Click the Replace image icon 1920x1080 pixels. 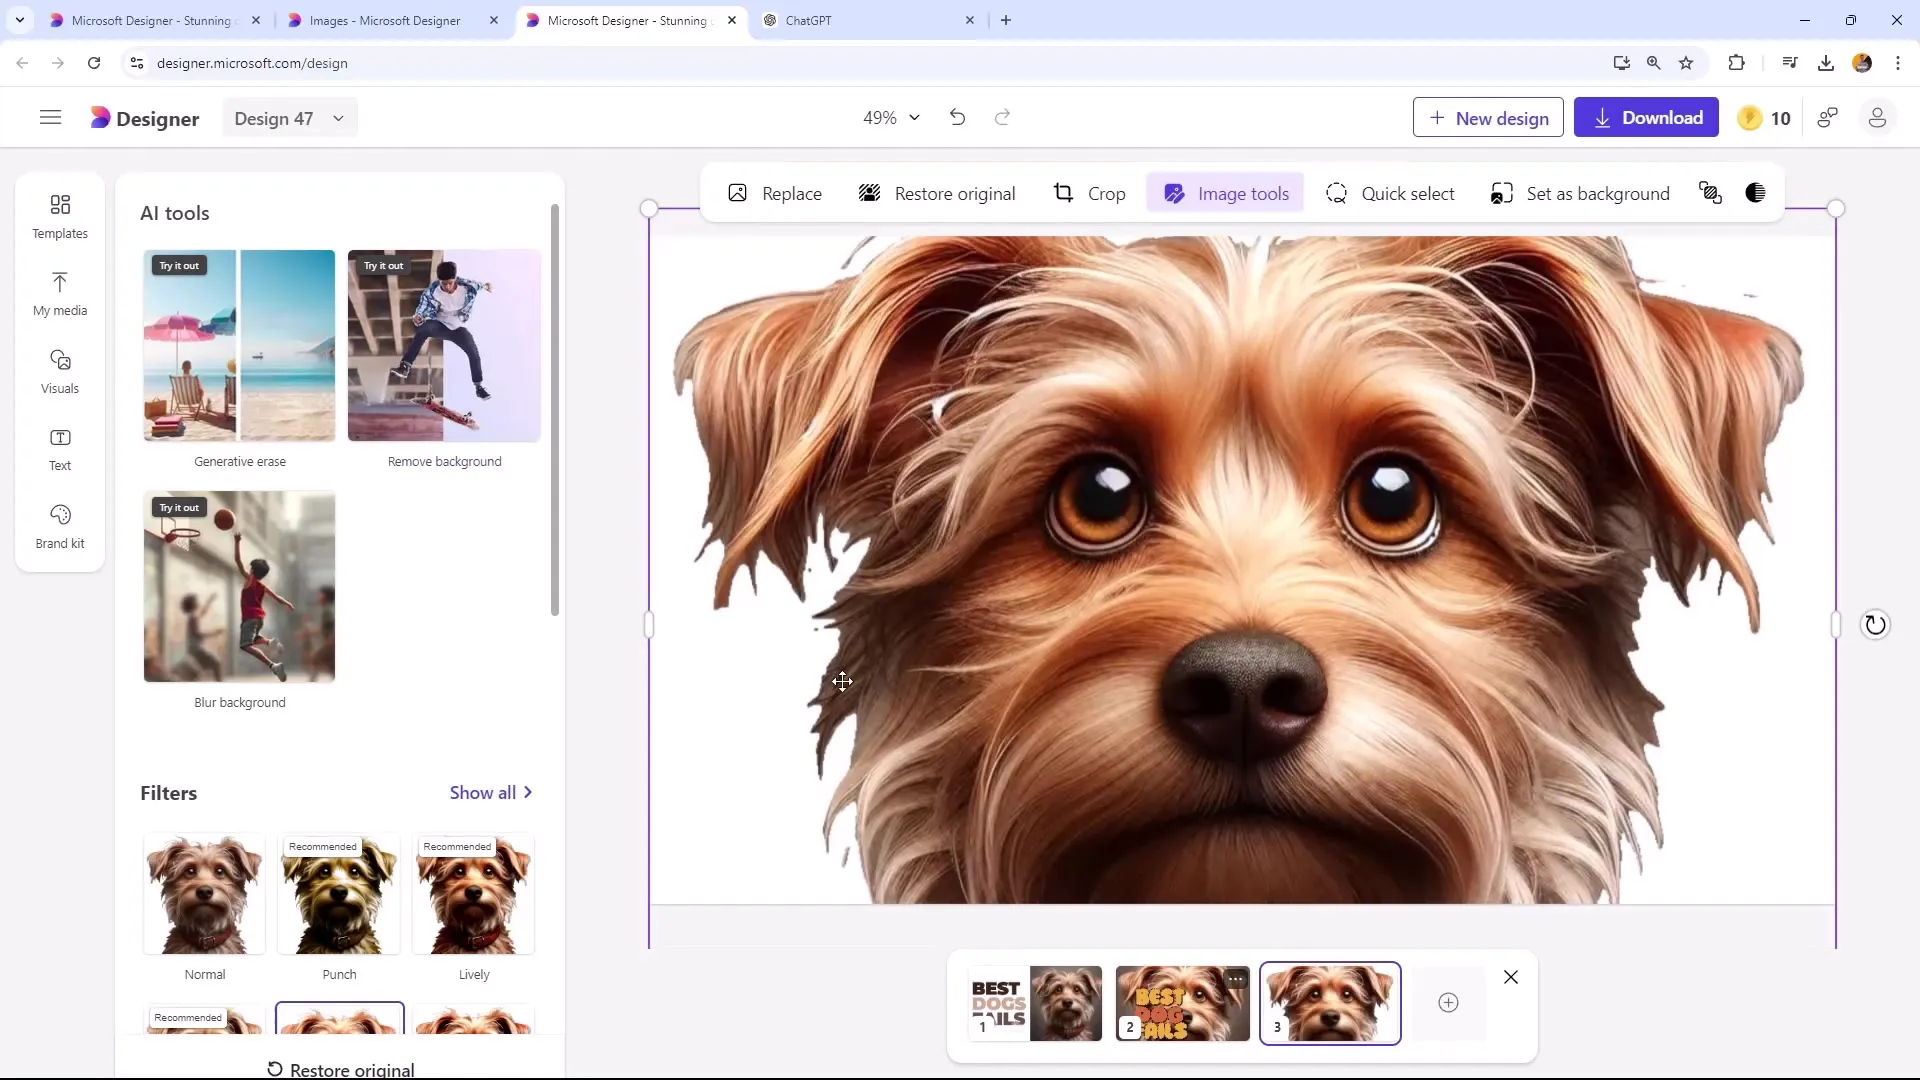coord(737,194)
